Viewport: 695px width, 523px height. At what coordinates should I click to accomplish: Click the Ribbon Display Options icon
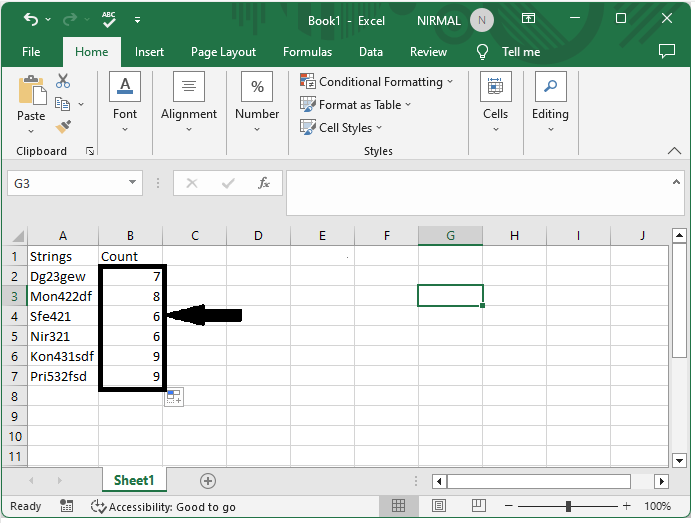point(528,18)
